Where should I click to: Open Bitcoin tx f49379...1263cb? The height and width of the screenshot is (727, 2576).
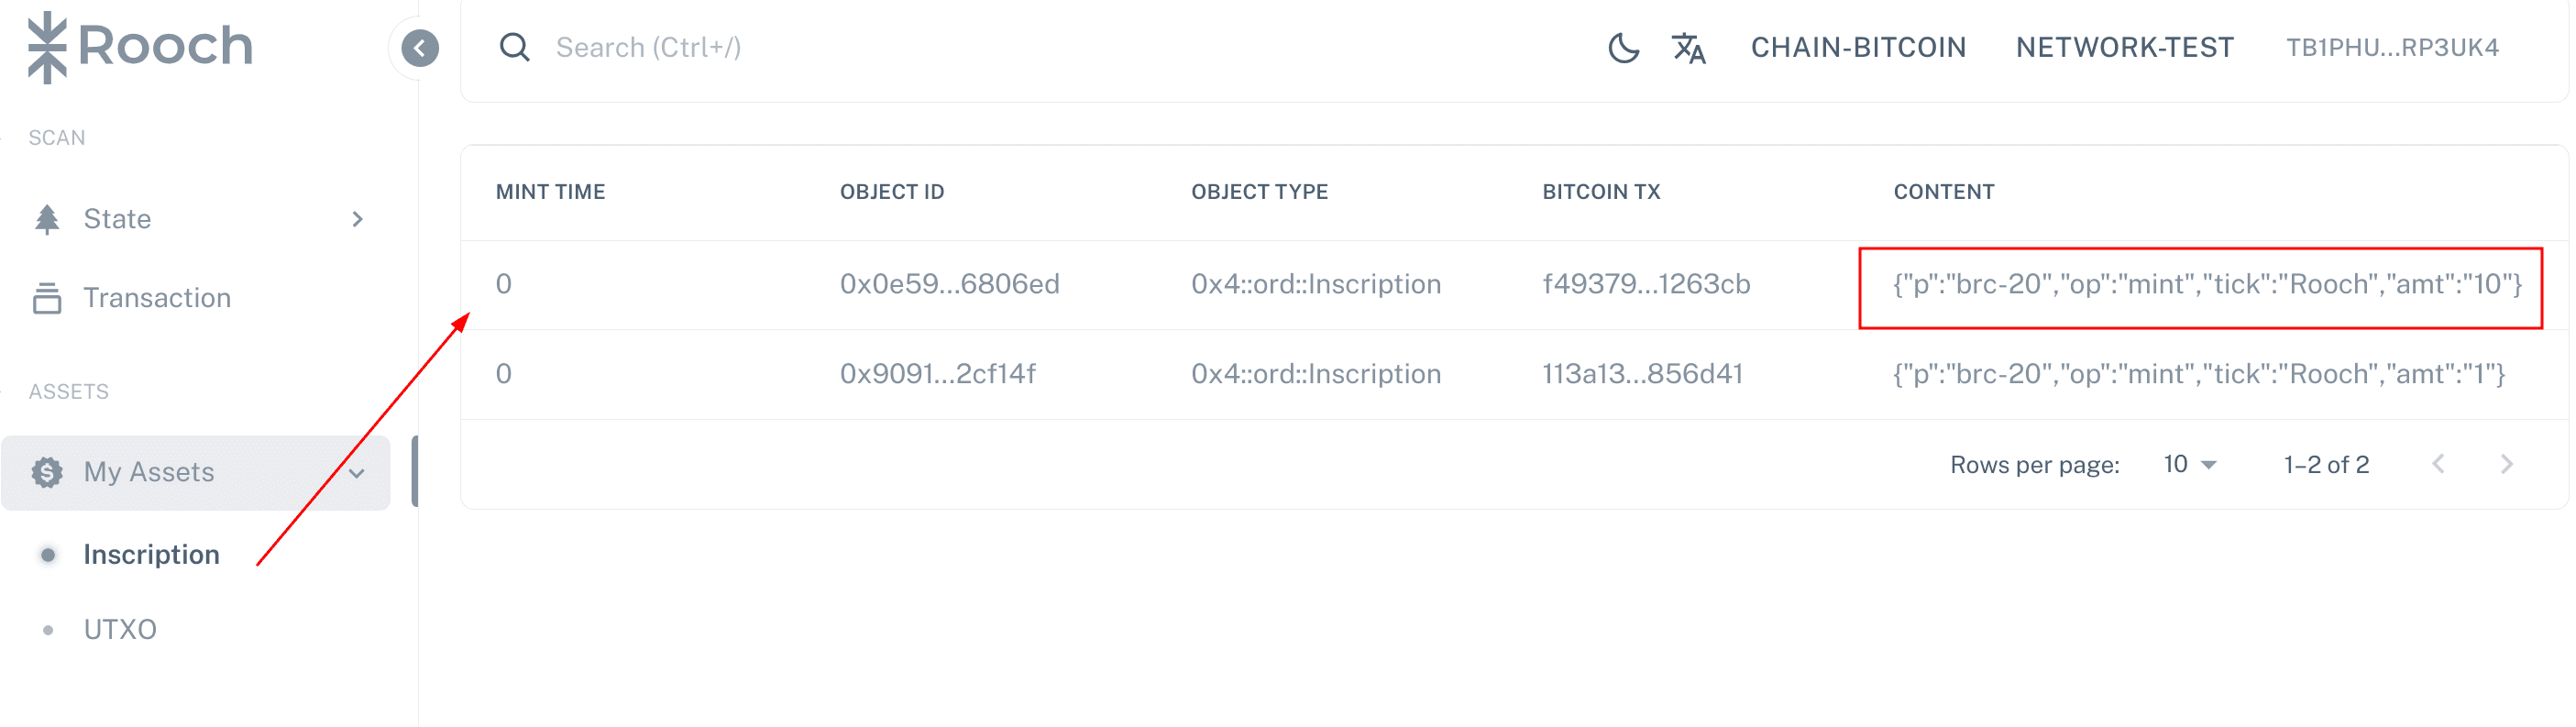click(1646, 285)
